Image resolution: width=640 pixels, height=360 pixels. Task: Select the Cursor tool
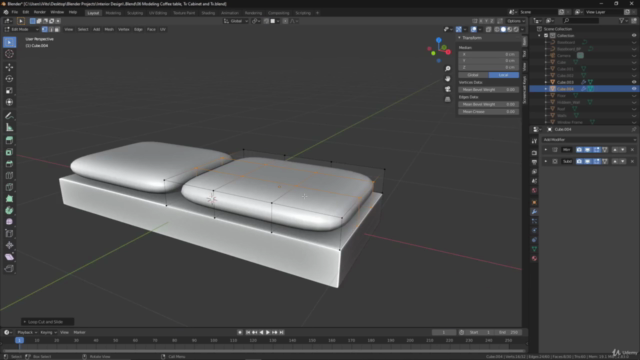[x=9, y=54]
